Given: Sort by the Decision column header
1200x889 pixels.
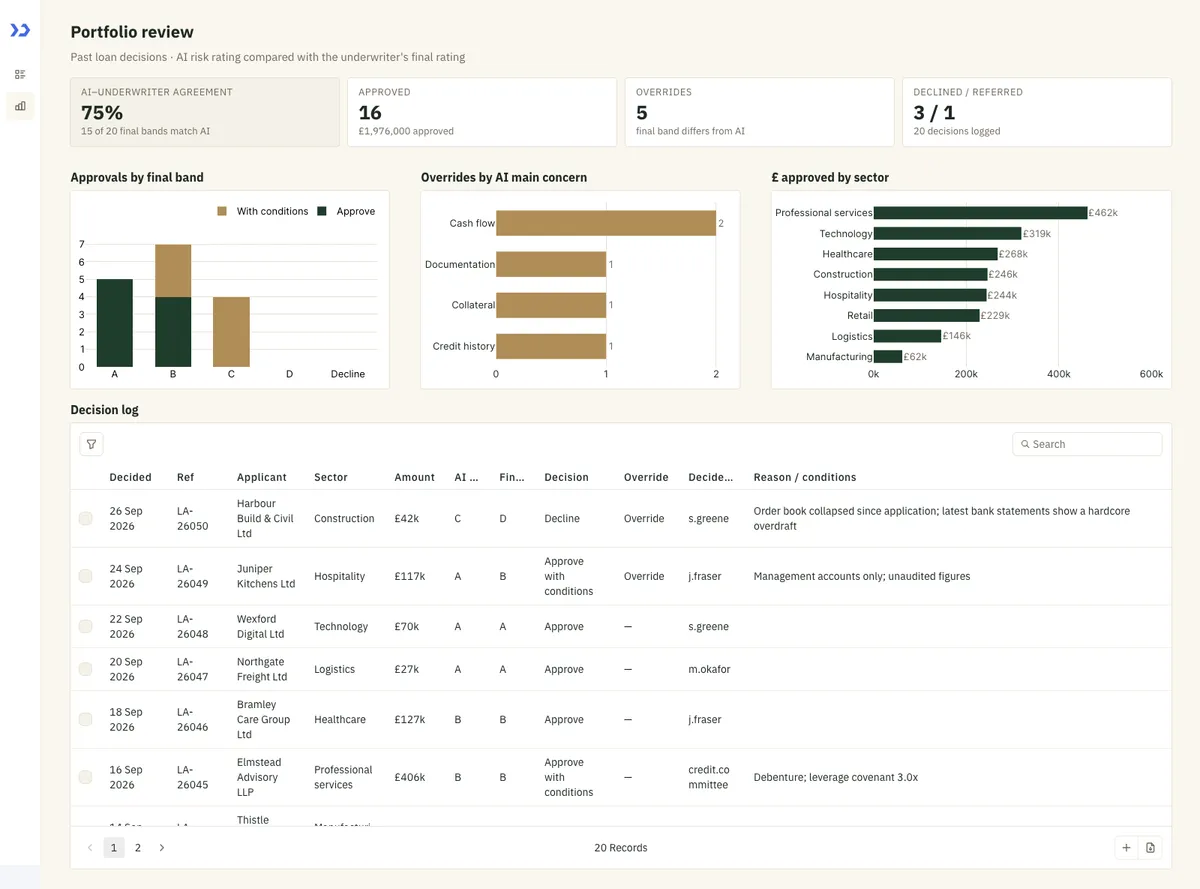Looking at the screenshot, I should [x=567, y=477].
